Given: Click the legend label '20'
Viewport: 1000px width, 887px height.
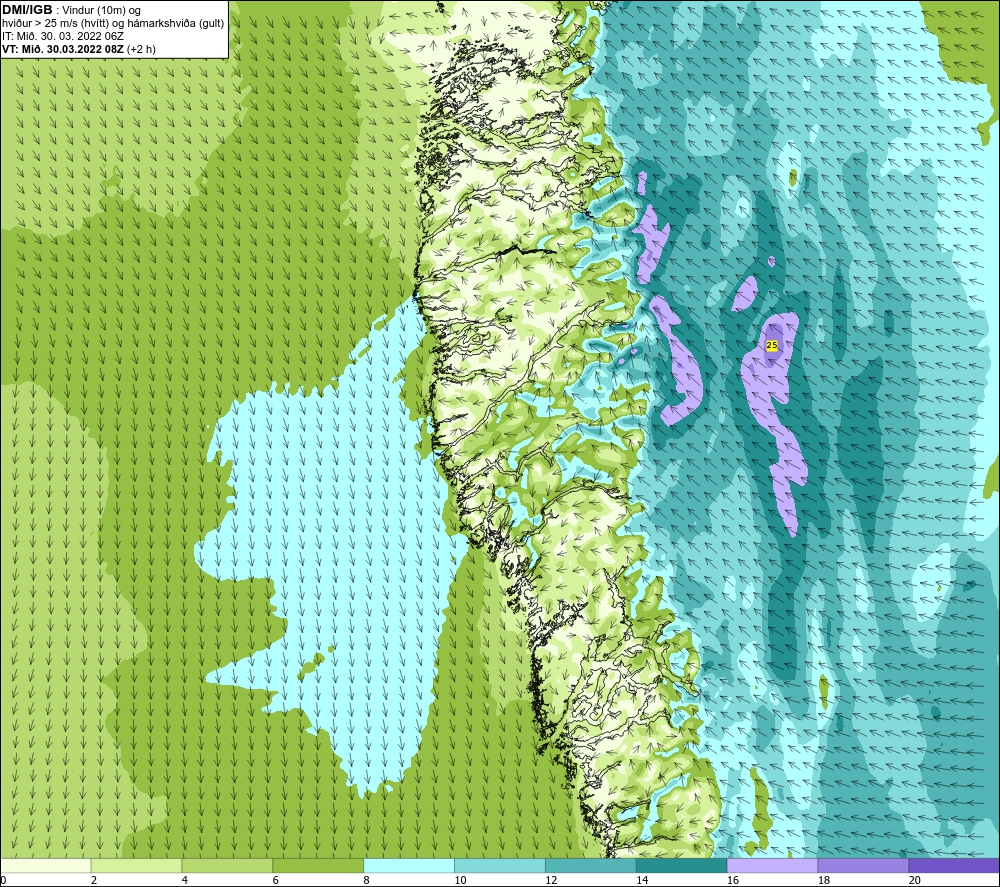Looking at the screenshot, I should (914, 880).
